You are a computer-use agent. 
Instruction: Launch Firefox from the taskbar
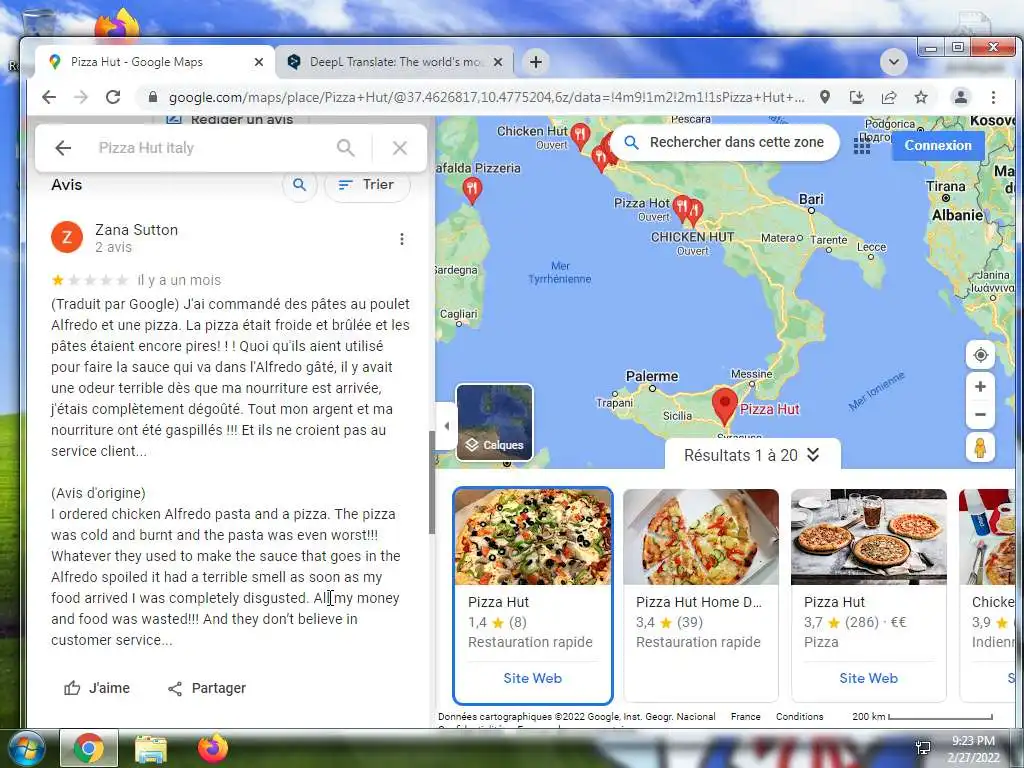pyautogui.click(x=213, y=748)
